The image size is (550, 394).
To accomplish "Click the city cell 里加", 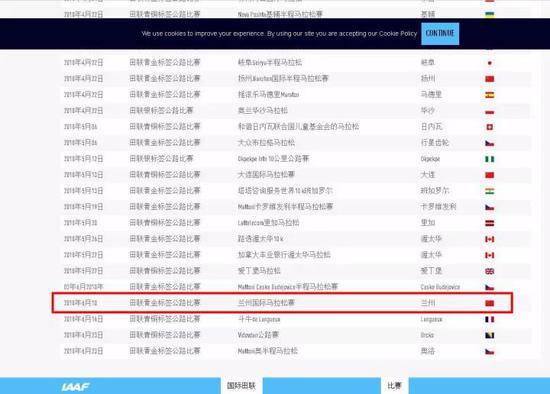I will point(428,223).
